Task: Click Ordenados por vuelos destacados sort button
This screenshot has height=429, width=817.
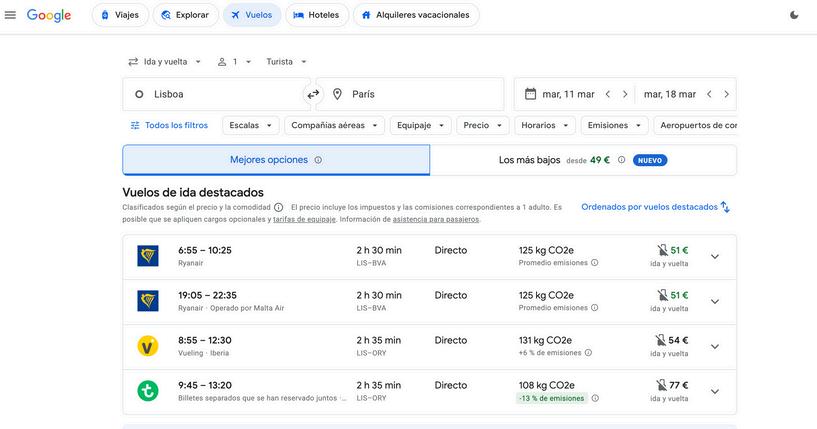Action: click(655, 207)
